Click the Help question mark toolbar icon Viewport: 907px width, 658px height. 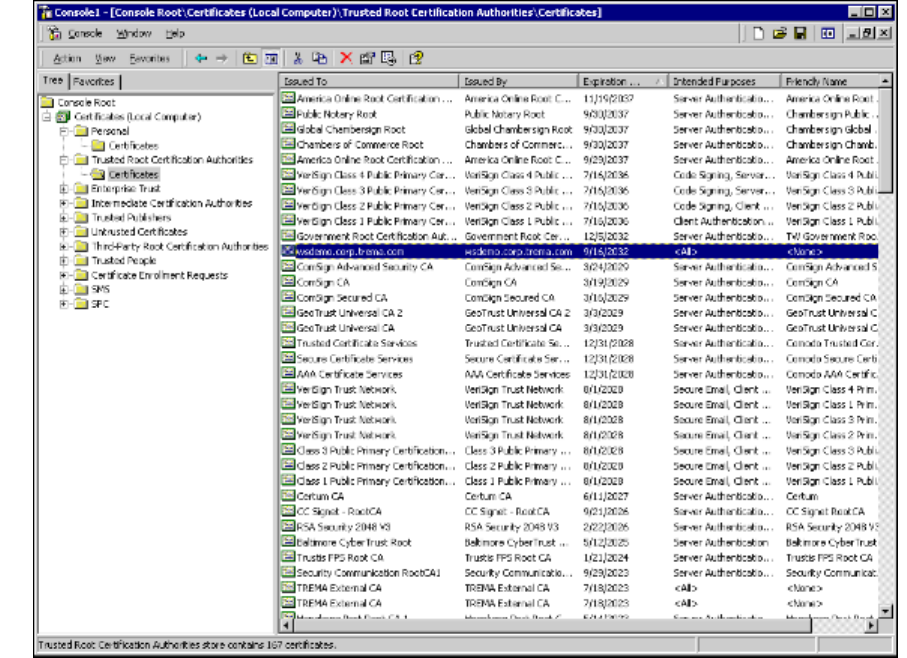[x=416, y=58]
